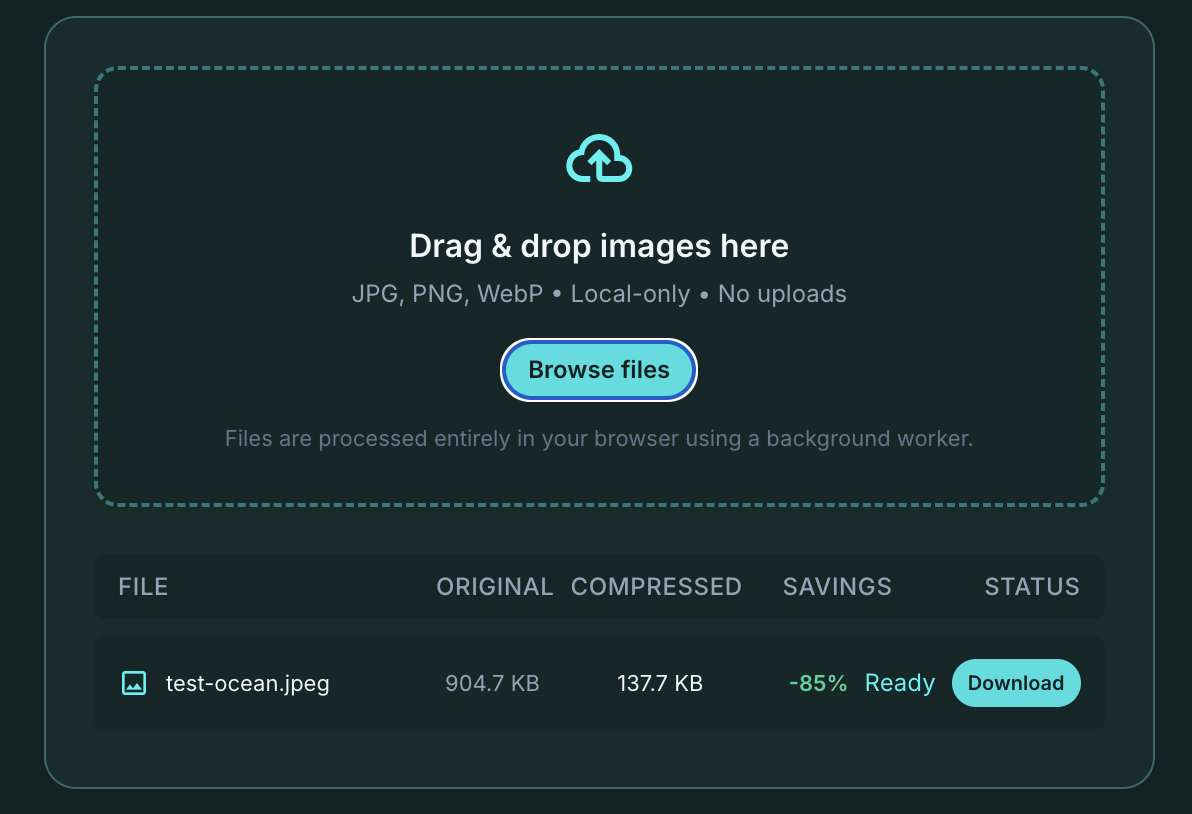Click the Drag & drop images here heading
This screenshot has width=1192, height=814.
pos(598,246)
